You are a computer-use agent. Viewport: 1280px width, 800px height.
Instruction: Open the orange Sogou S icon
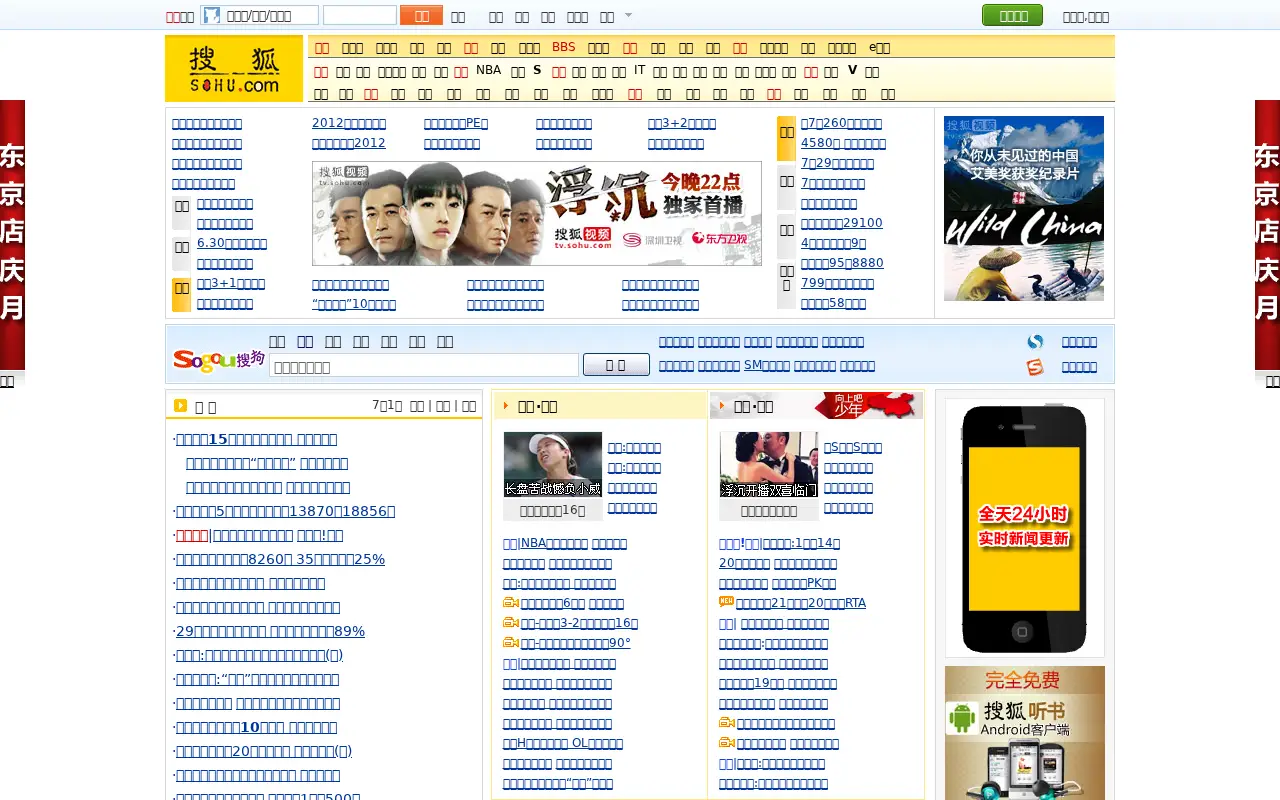coord(1035,367)
